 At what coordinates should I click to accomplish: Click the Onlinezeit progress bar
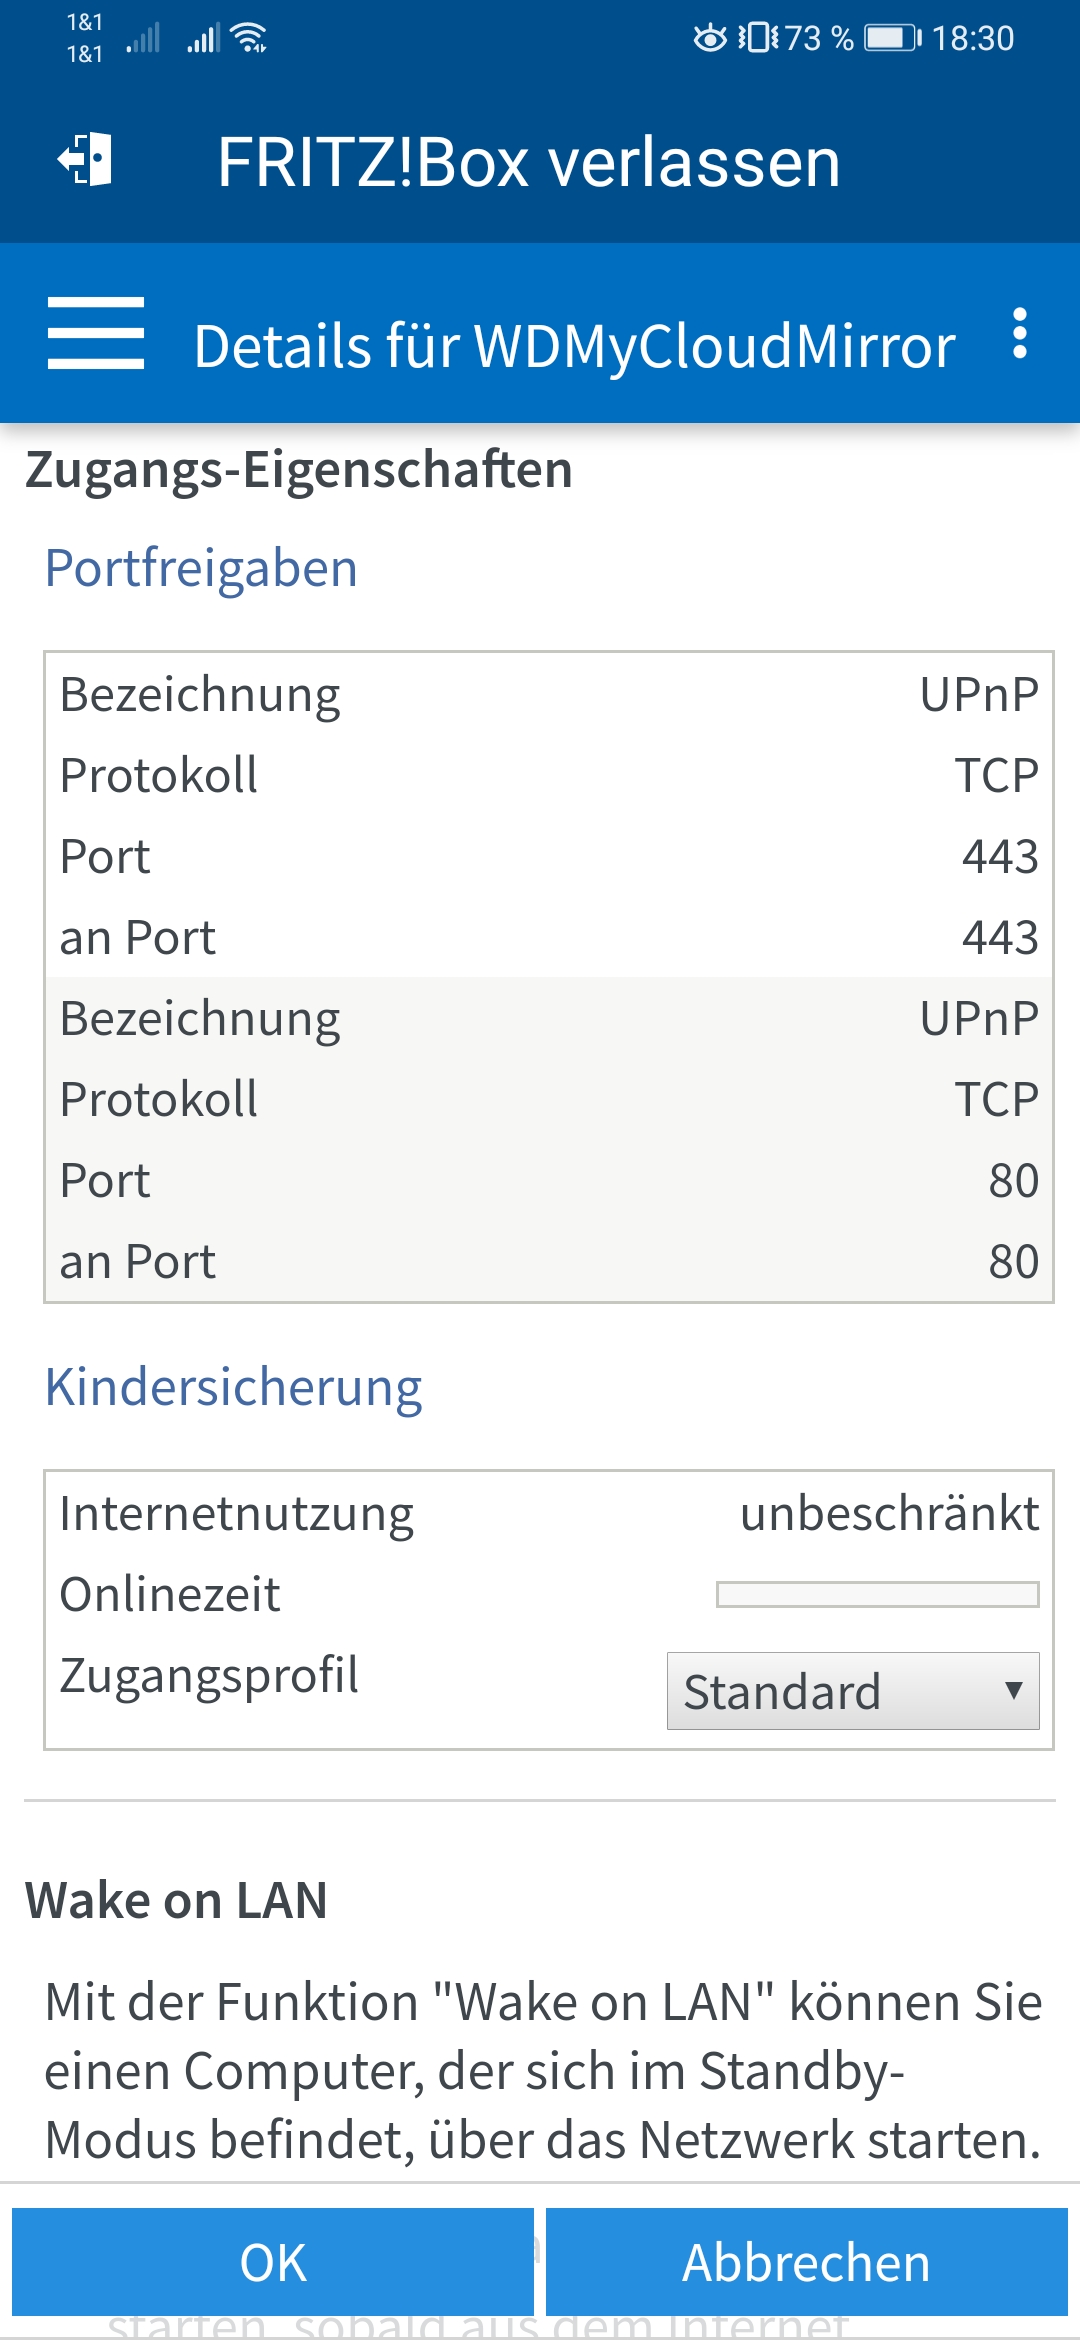coord(878,1594)
